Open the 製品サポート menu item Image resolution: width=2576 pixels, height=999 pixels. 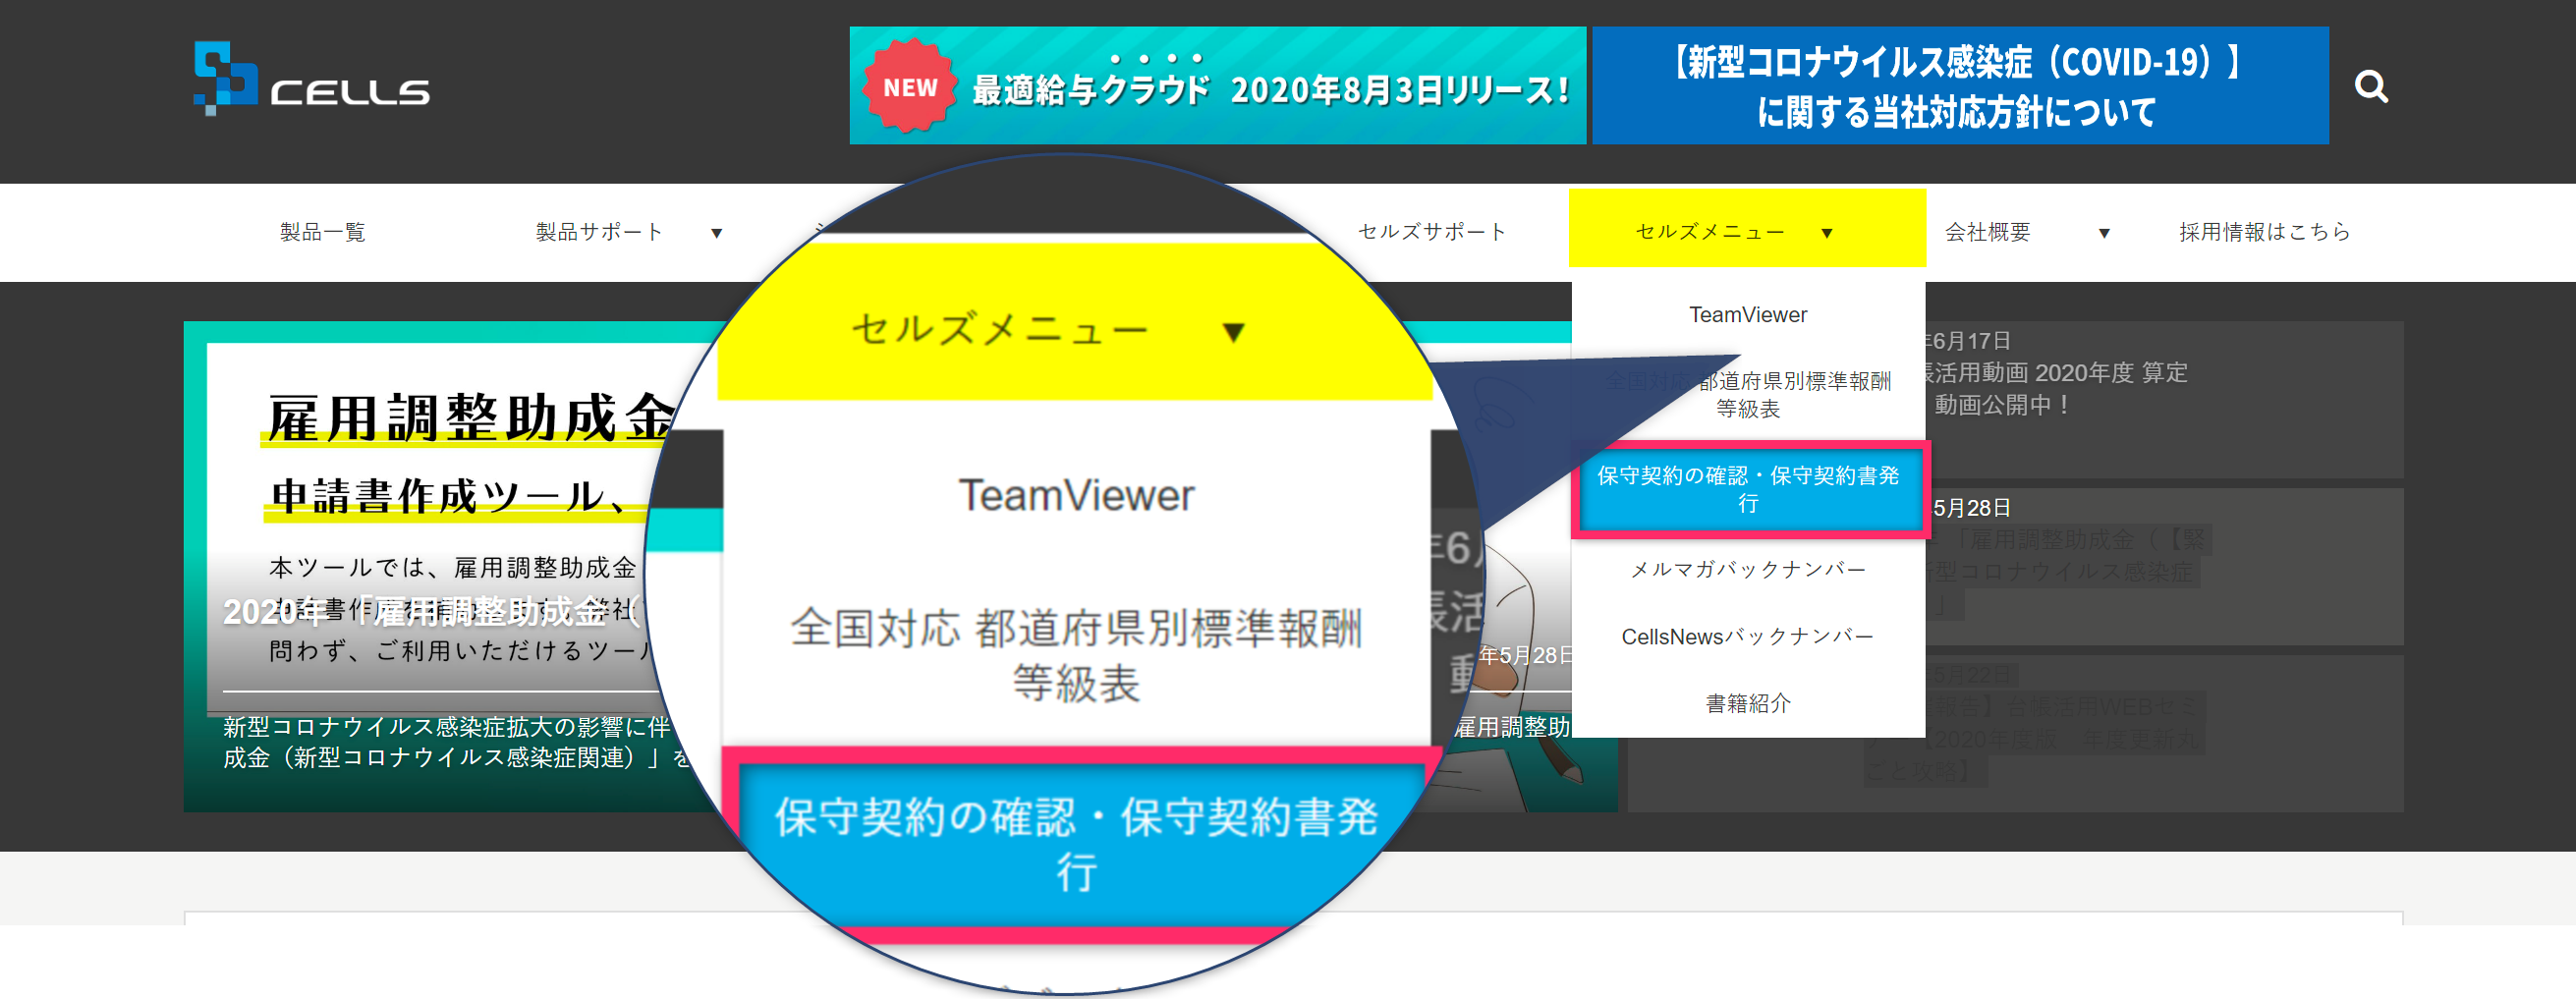(599, 232)
